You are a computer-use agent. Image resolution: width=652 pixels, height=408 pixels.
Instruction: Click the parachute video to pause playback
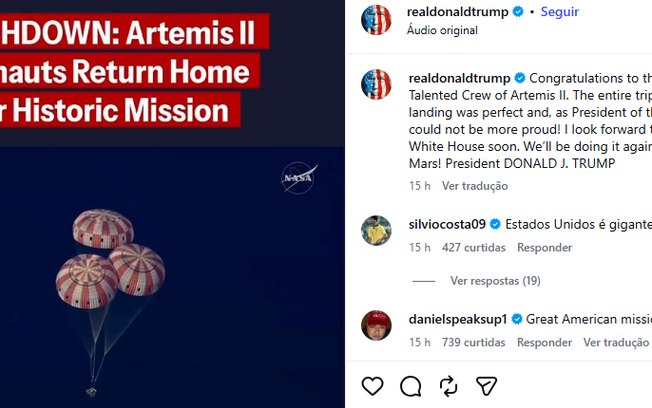(x=172, y=277)
